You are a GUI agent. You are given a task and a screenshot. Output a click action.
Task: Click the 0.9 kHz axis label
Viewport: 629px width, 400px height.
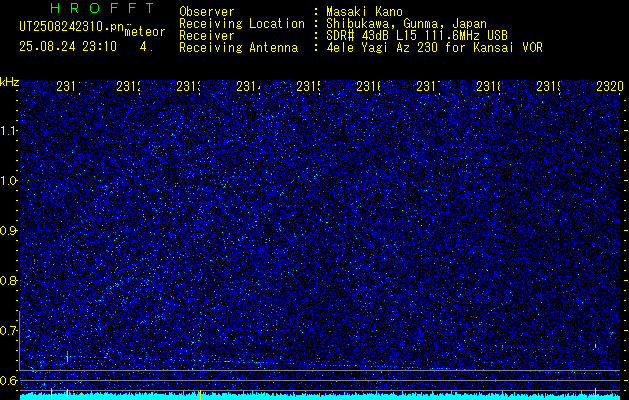[9, 231]
